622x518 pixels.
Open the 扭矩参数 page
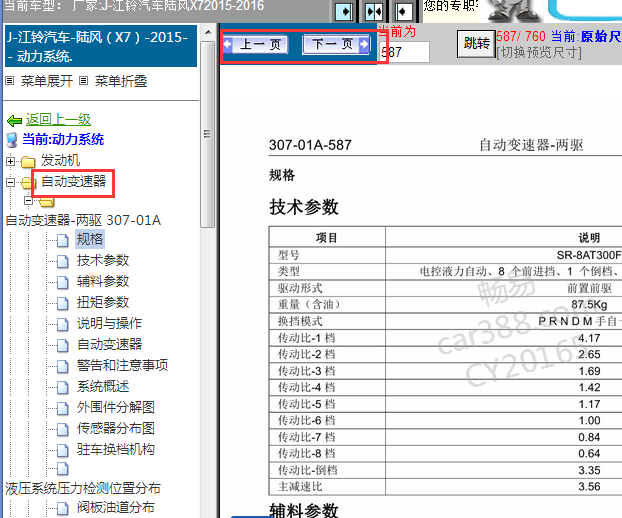(103, 302)
